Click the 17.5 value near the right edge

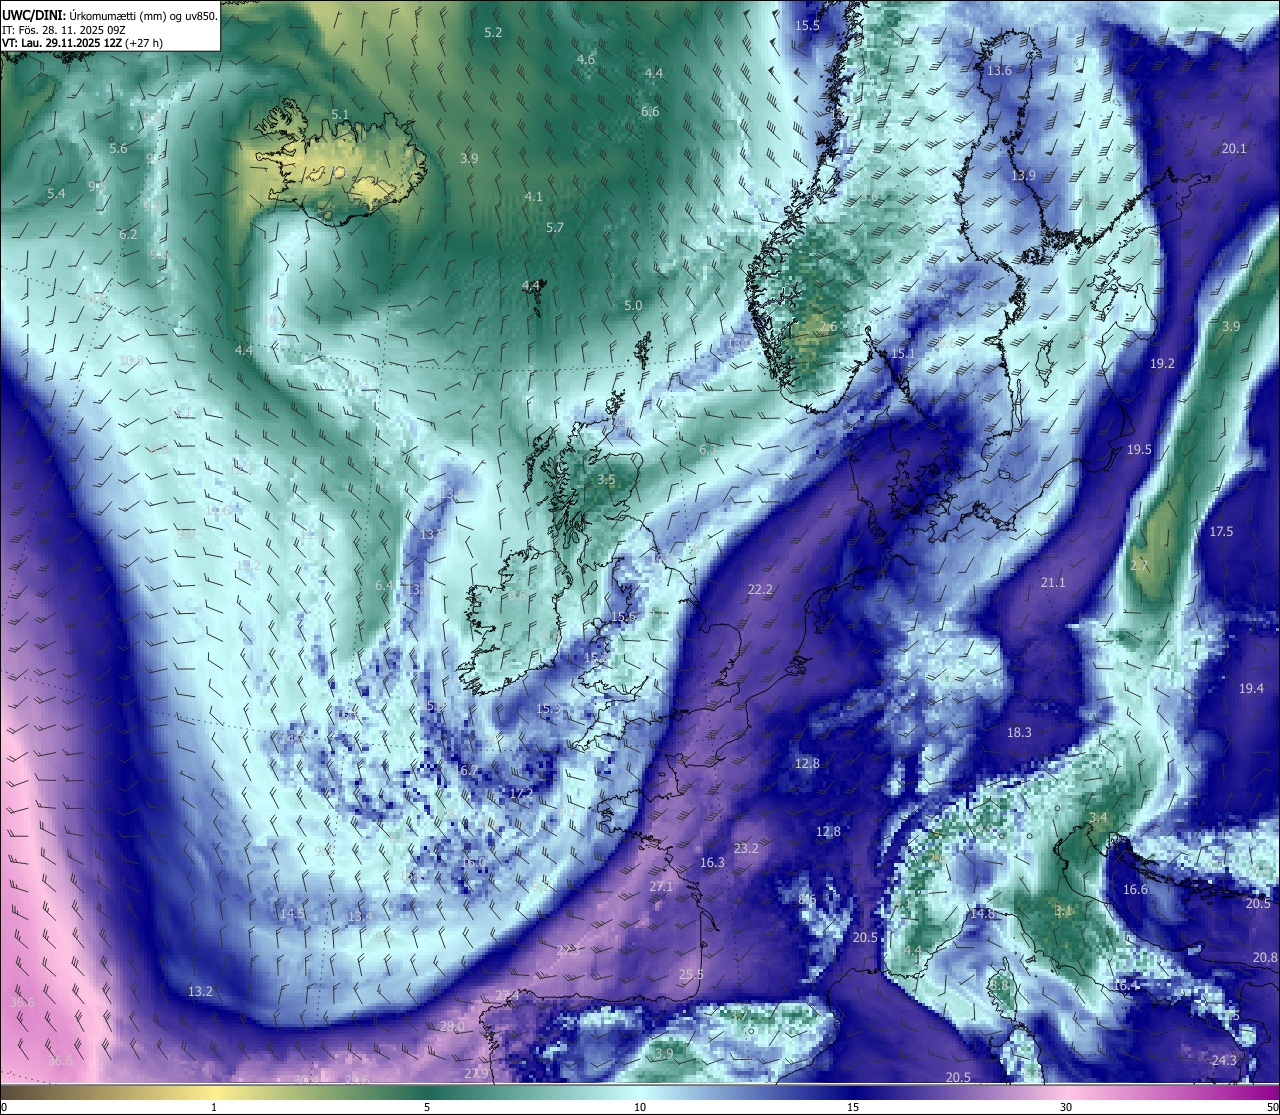pos(1221,532)
